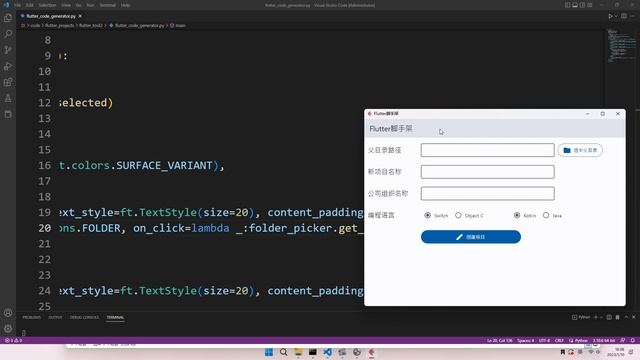Image resolution: width=640 pixels, height=360 pixels.
Task: Select the flutter_code_generator.py editor tab
Action: click(x=51, y=16)
